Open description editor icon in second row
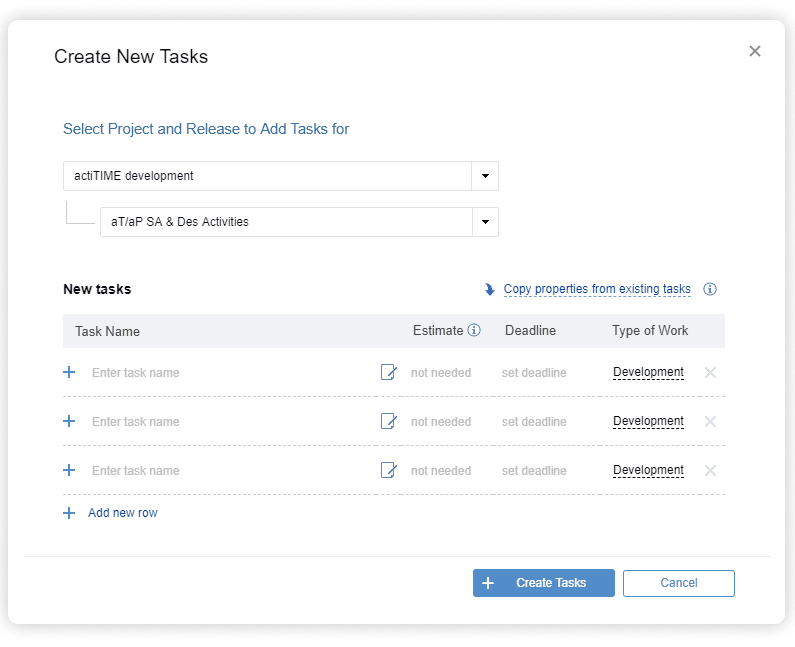Image resolution: width=795 pixels, height=647 pixels. (x=388, y=421)
